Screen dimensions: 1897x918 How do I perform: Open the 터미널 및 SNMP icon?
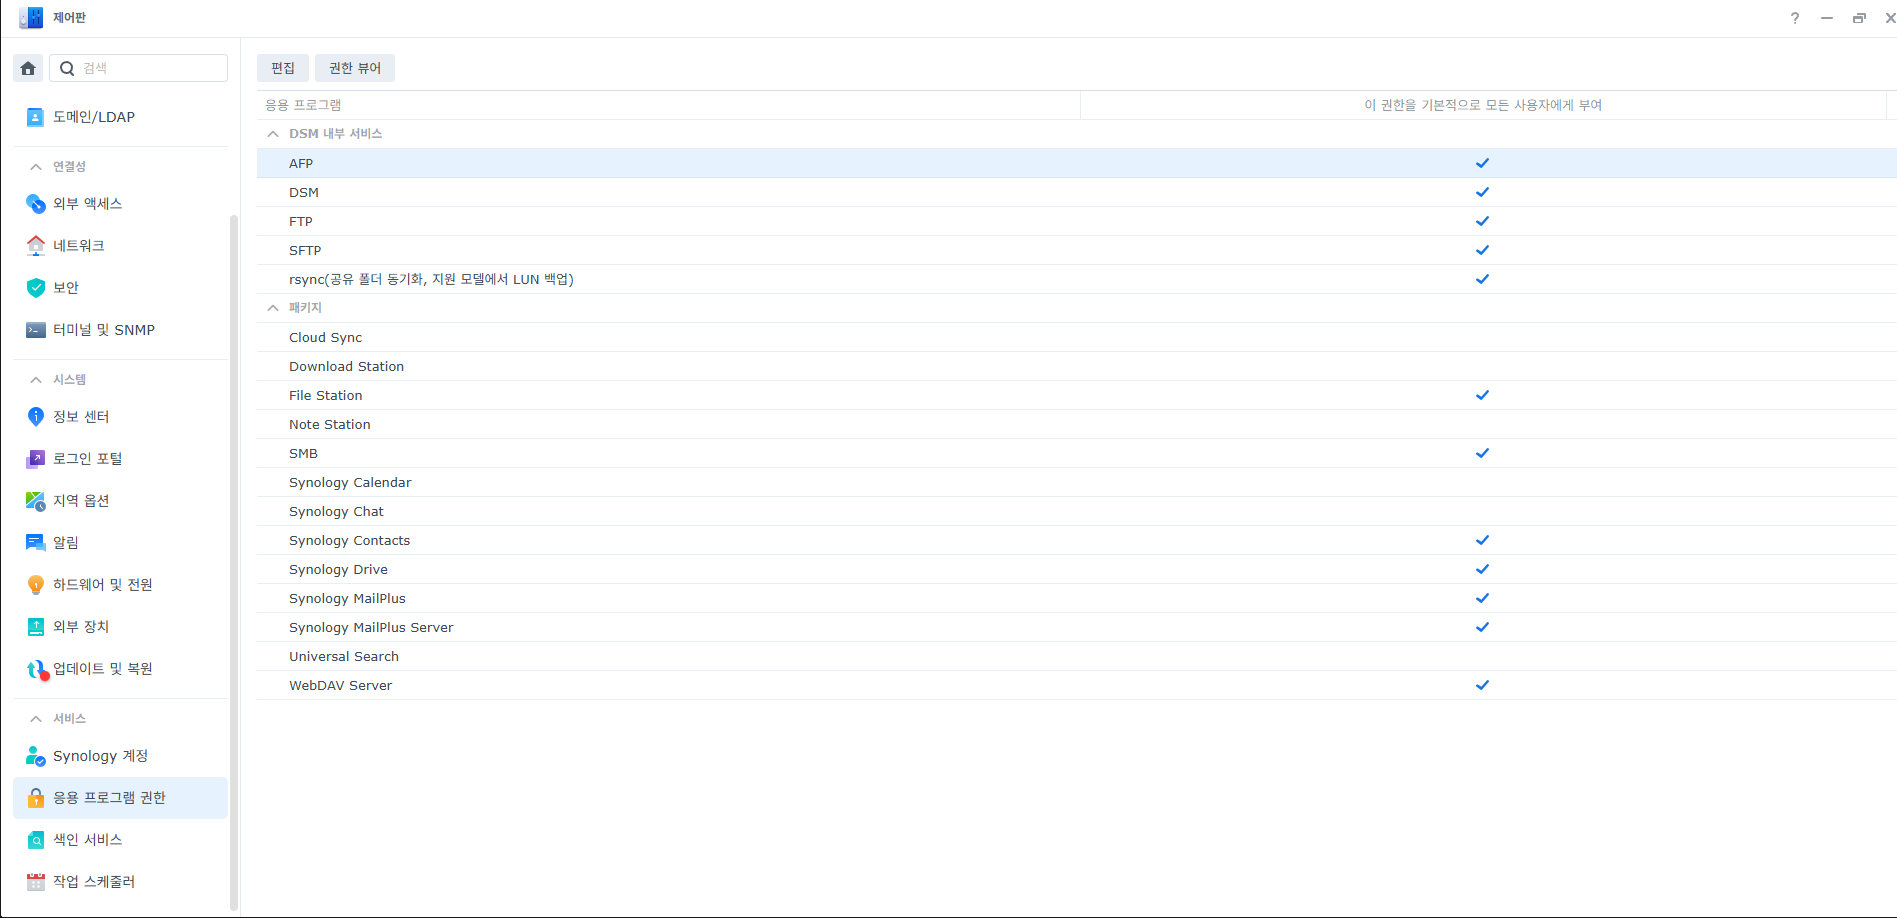36,330
